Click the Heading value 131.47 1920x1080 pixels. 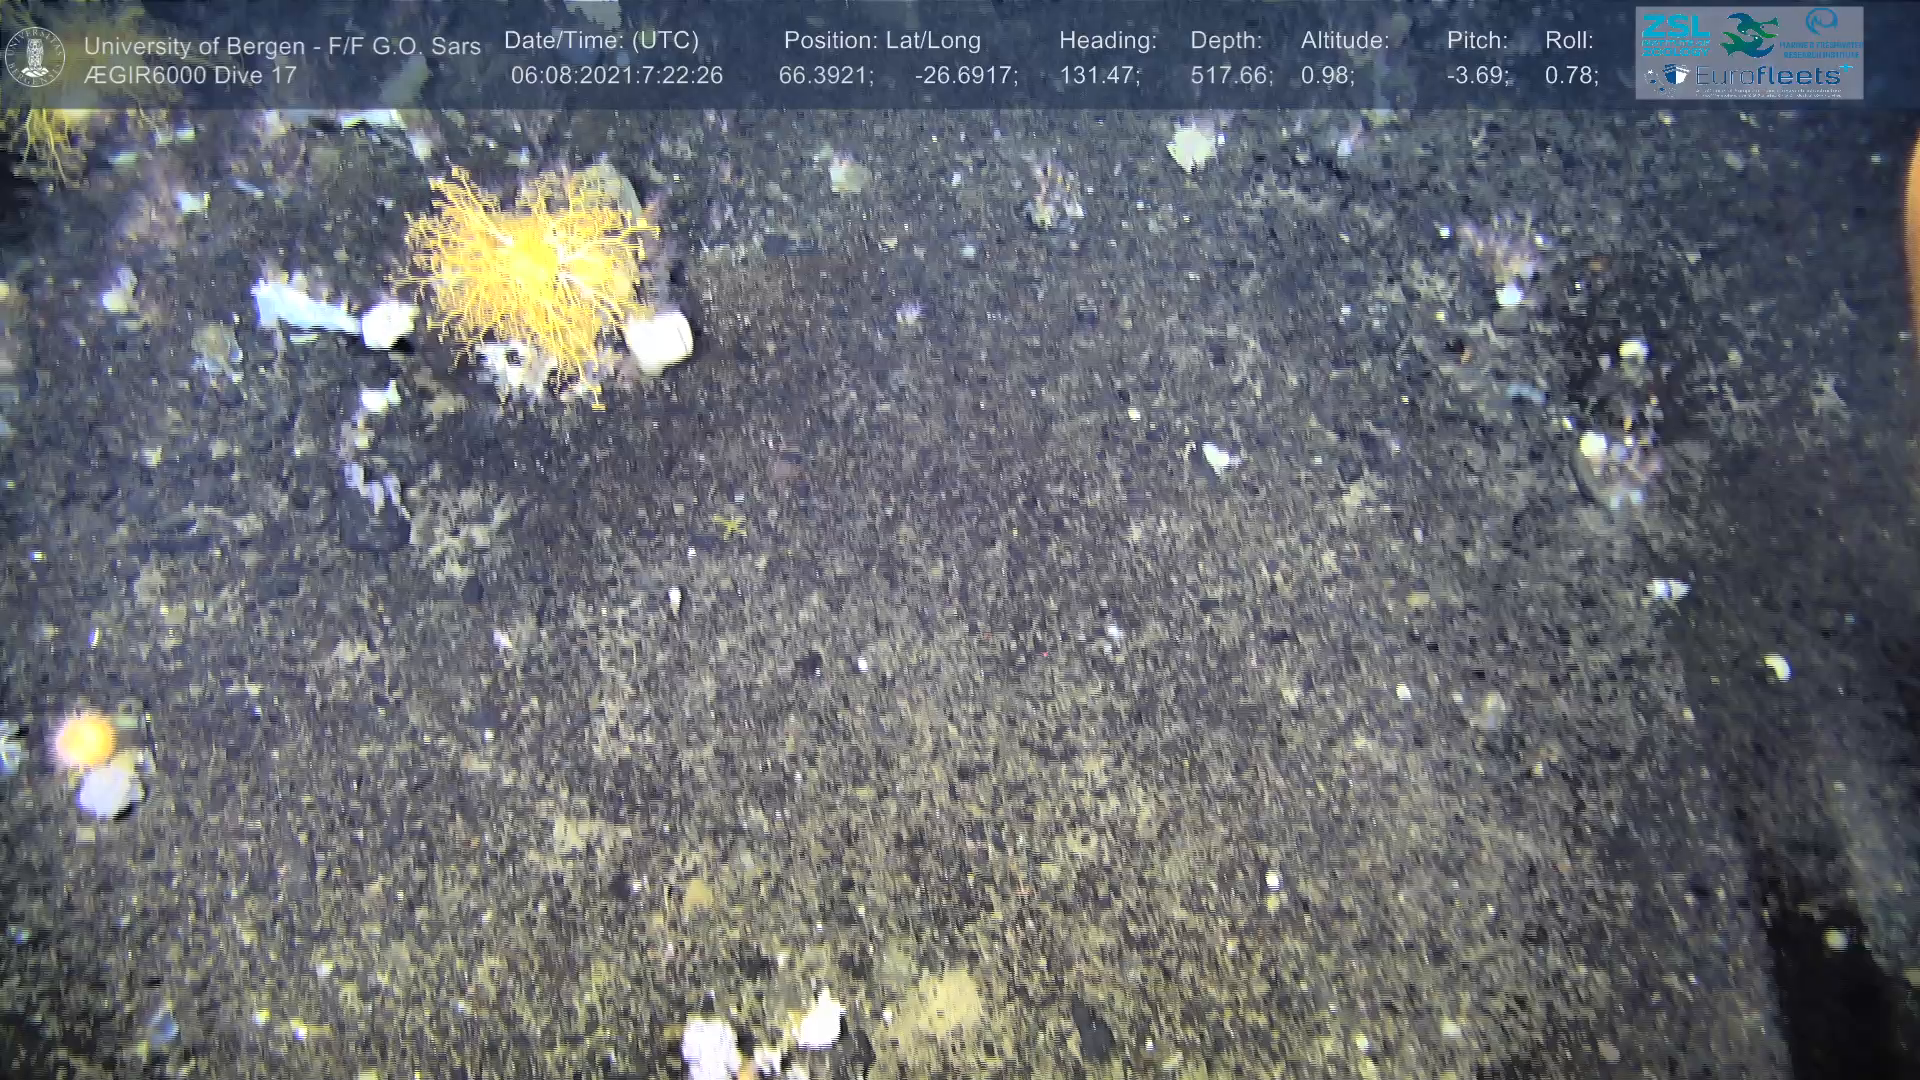coord(1099,76)
